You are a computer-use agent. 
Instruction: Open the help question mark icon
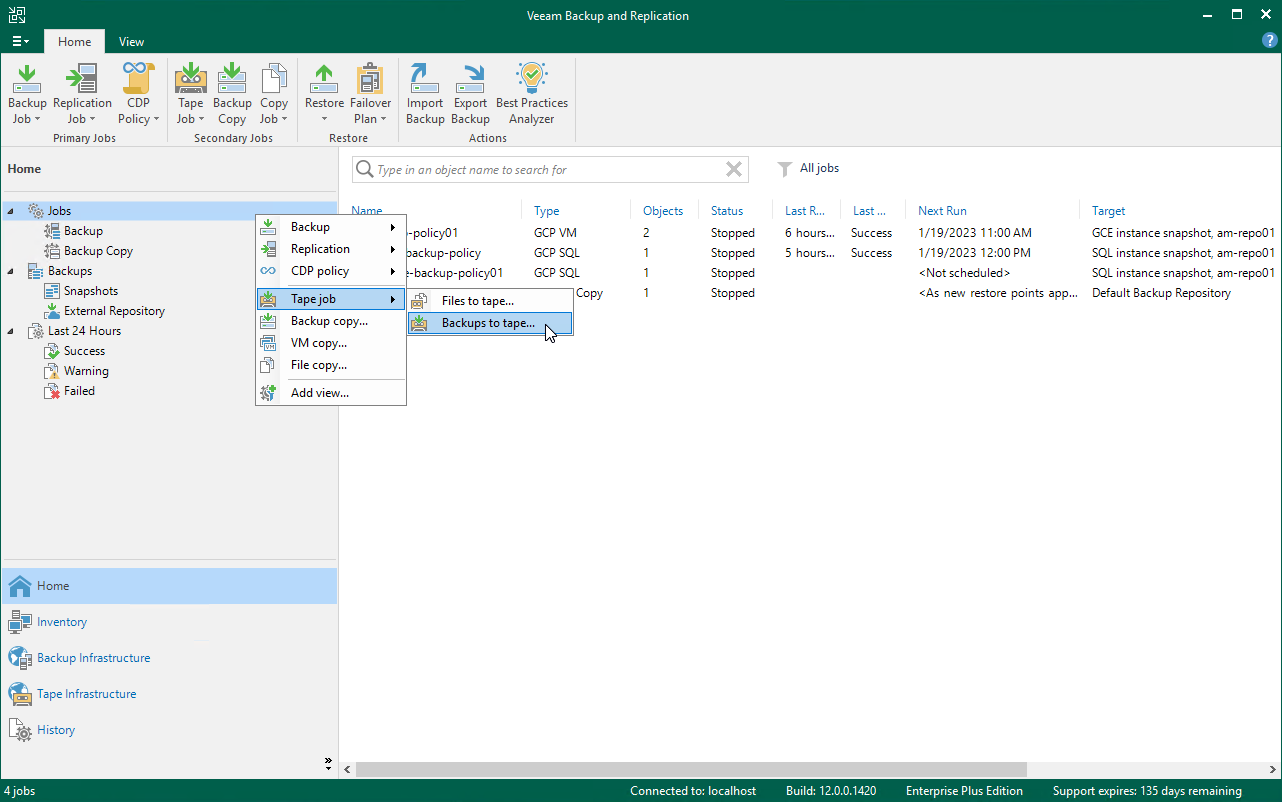(x=1270, y=41)
